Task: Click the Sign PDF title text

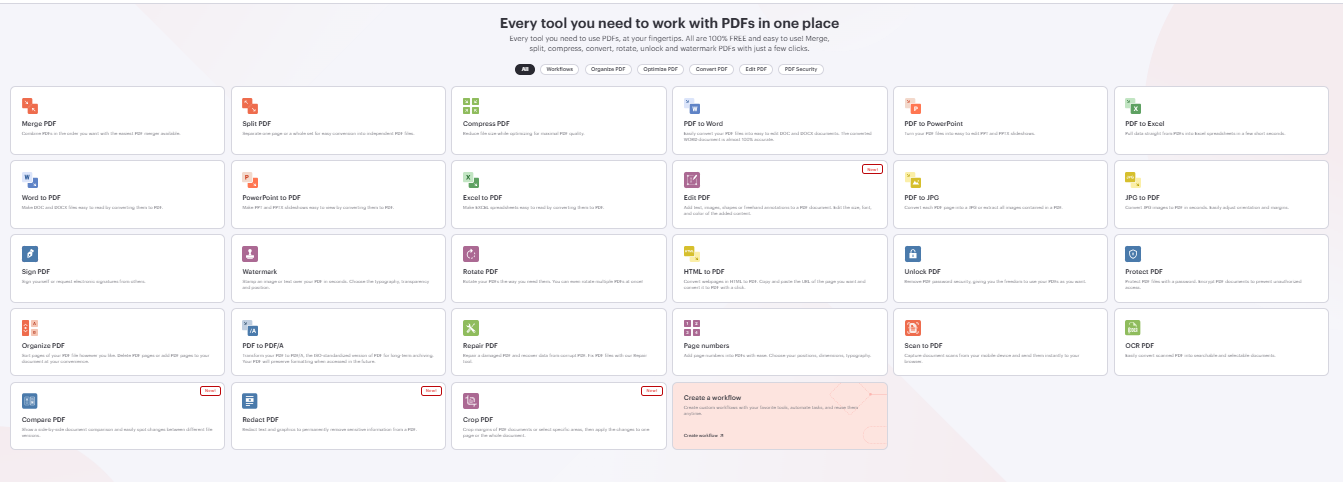Action: (35, 271)
